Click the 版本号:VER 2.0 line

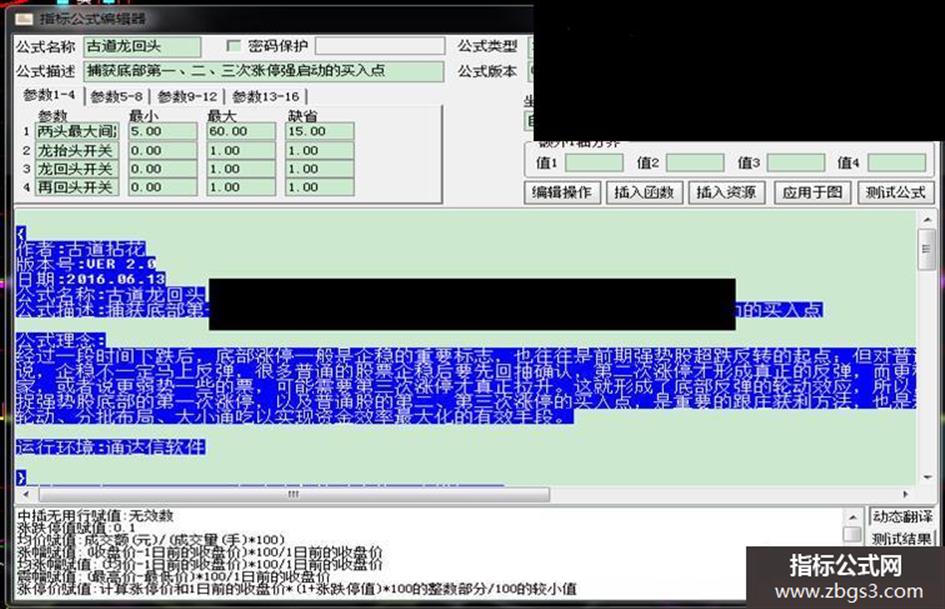click(86, 264)
